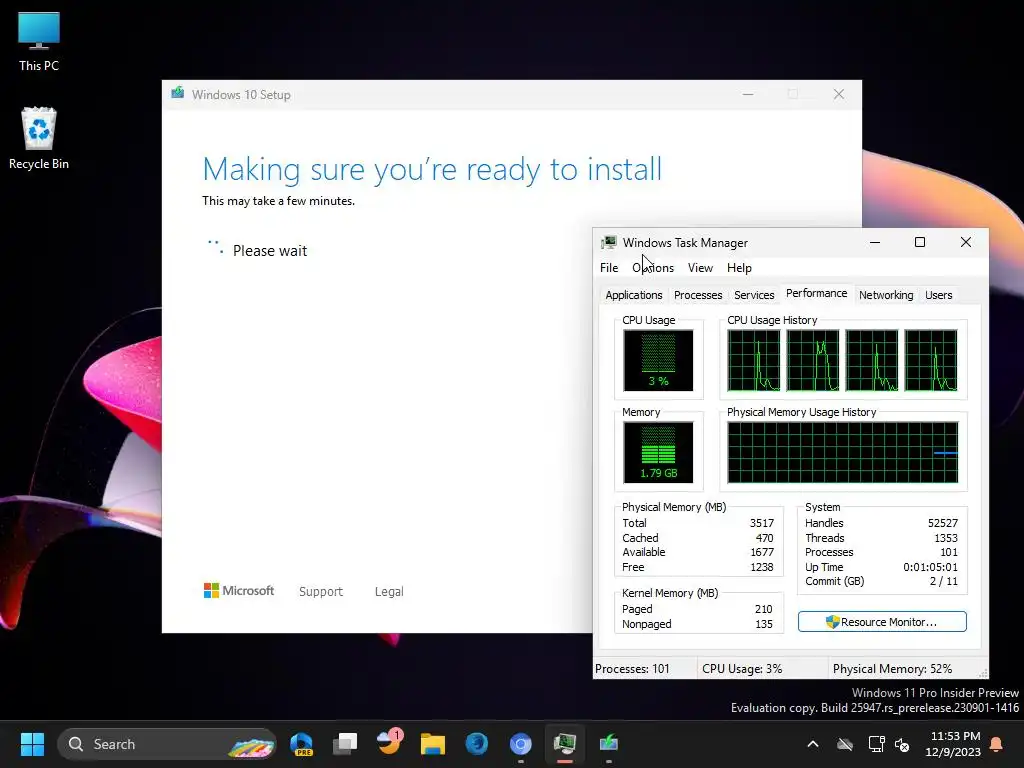Open Task View on taskbar
This screenshot has width=1024, height=768.
pos(345,744)
